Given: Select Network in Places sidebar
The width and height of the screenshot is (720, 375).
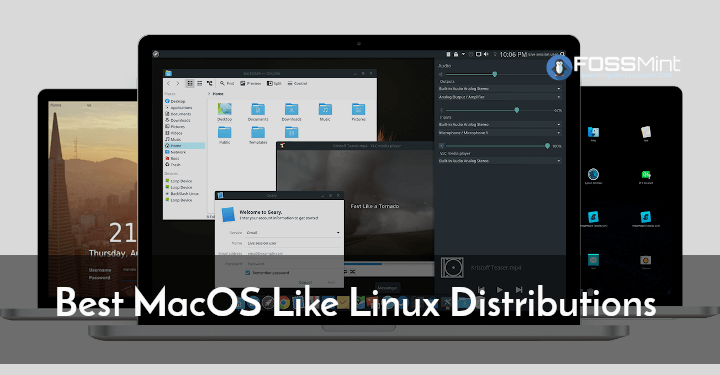Looking at the screenshot, I should tap(175, 152).
